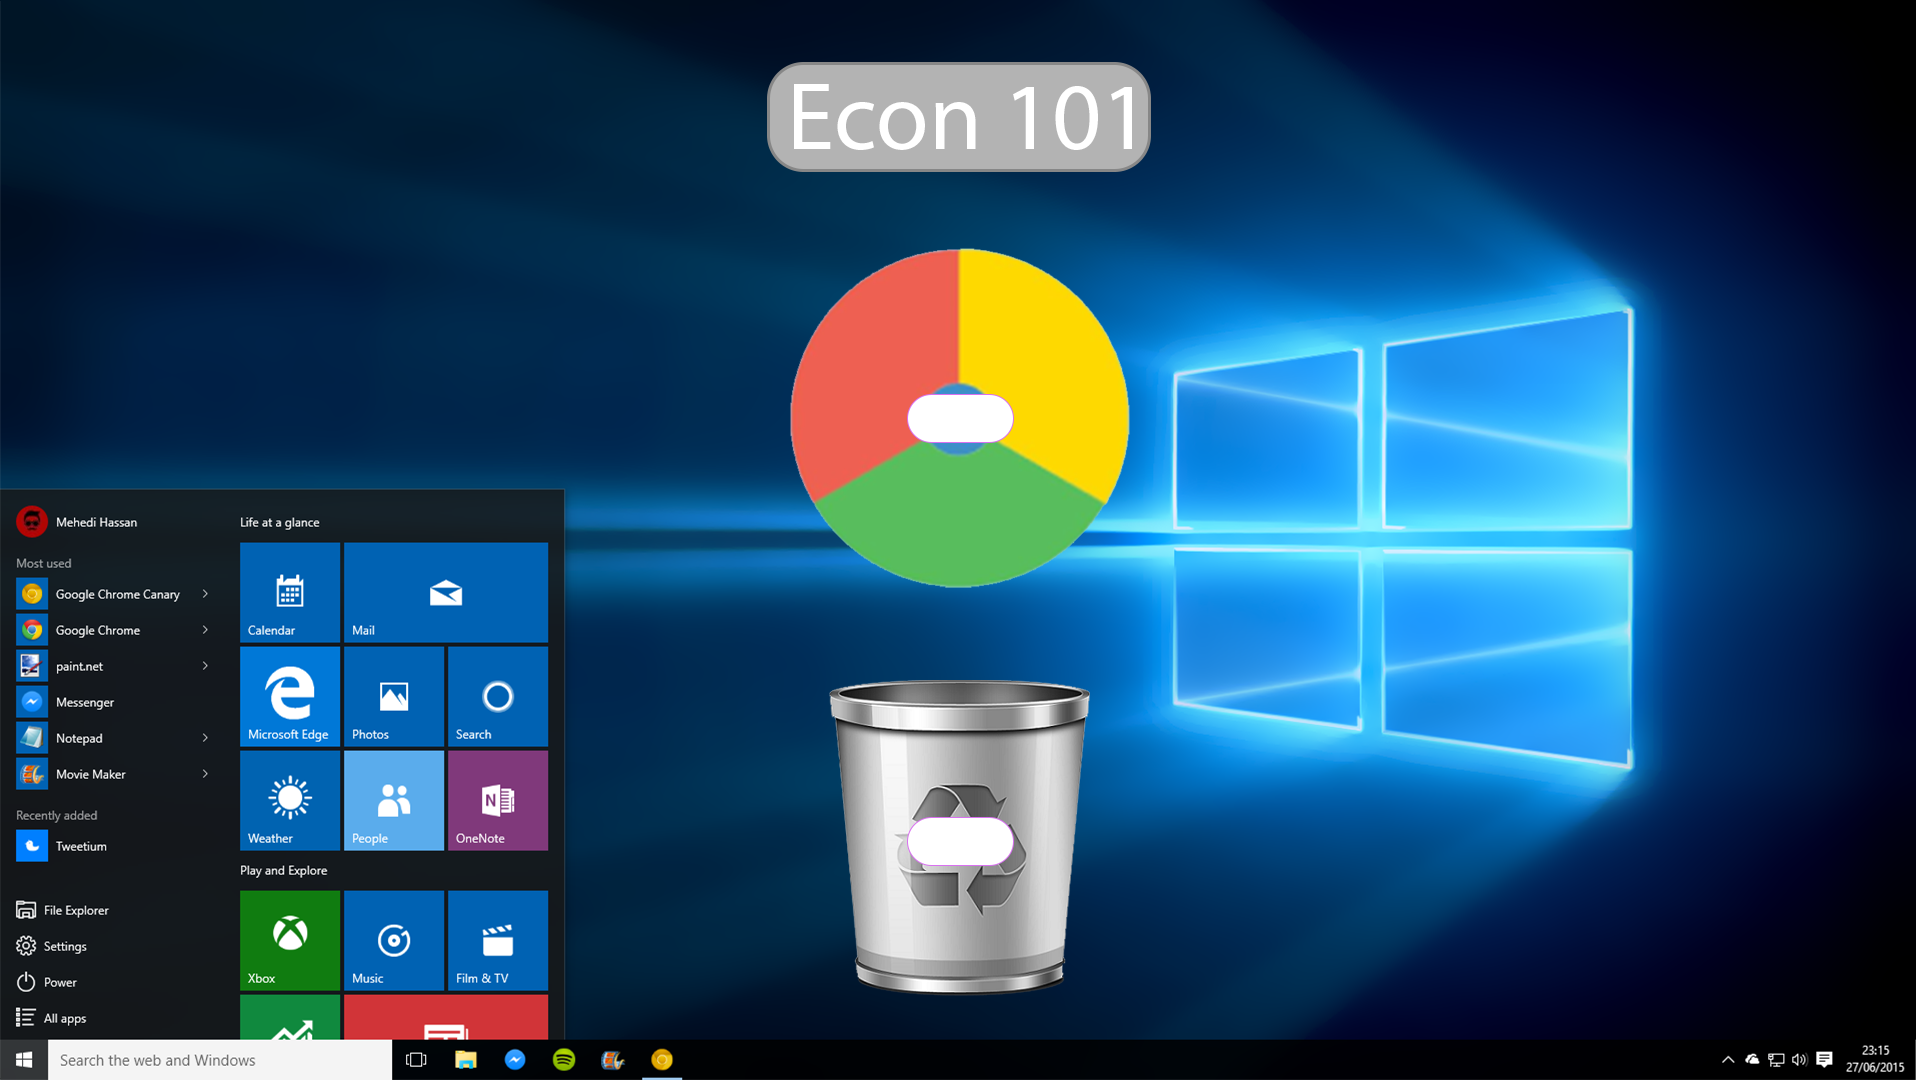Open the OneNote tile
The image size is (1916, 1080).
click(498, 800)
